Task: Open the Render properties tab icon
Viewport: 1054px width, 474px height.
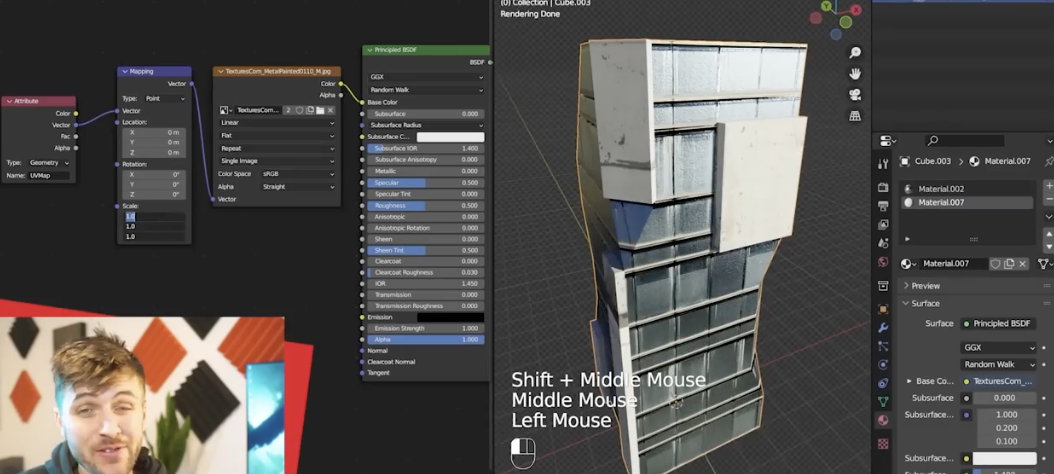Action: pos(883,188)
